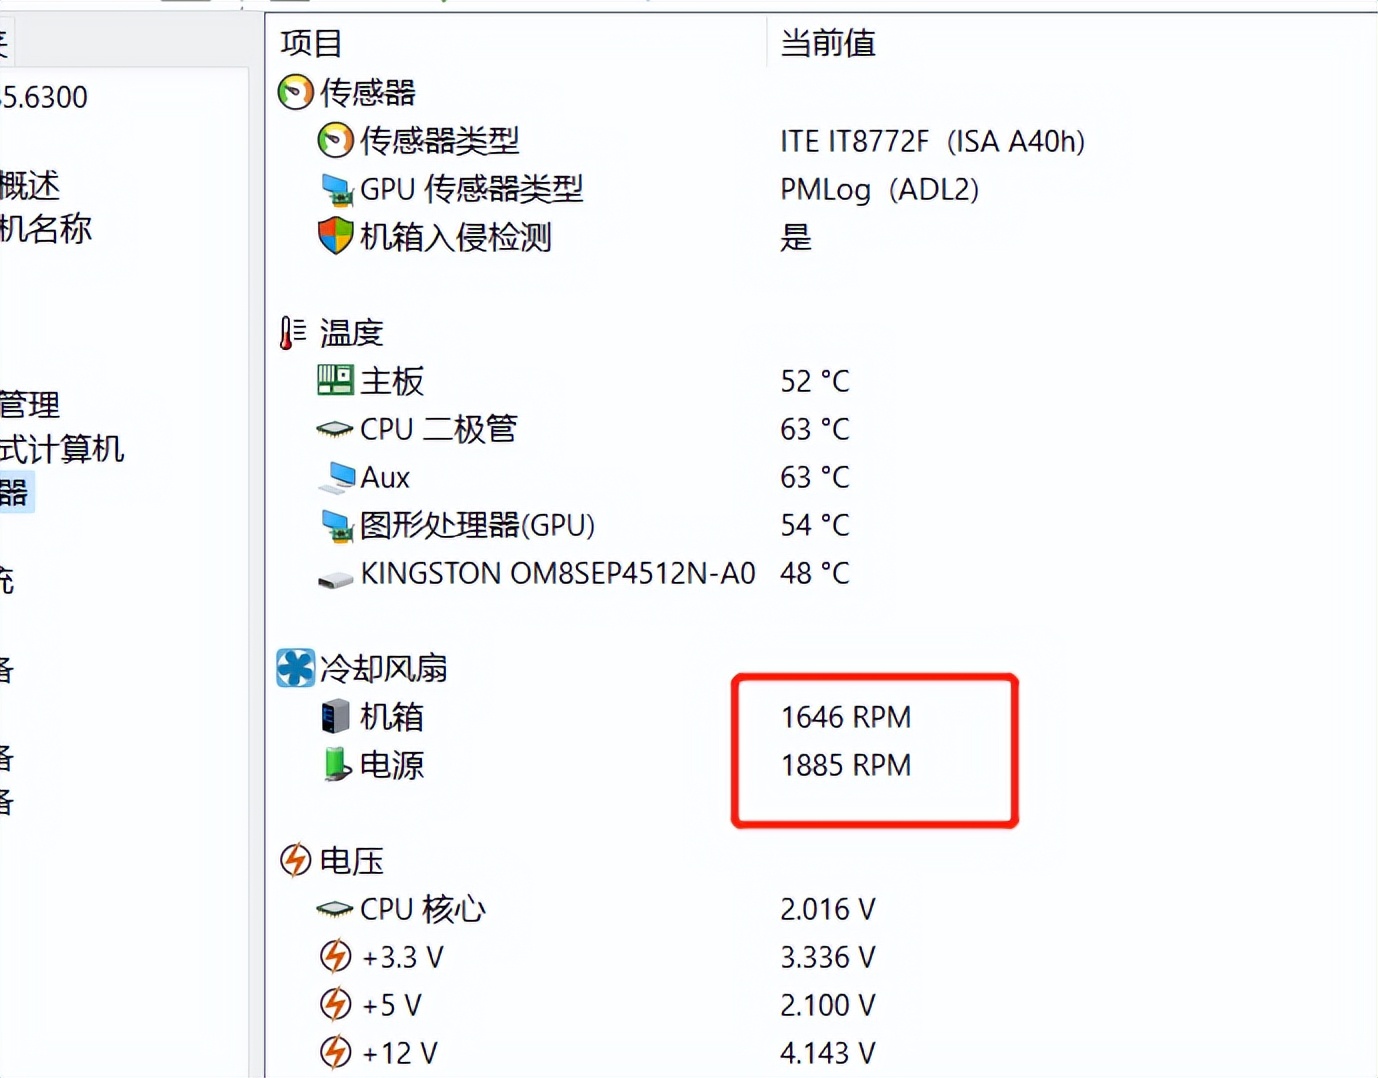Click the monitor icon next to Aux
The width and height of the screenshot is (1378, 1078).
click(x=336, y=476)
